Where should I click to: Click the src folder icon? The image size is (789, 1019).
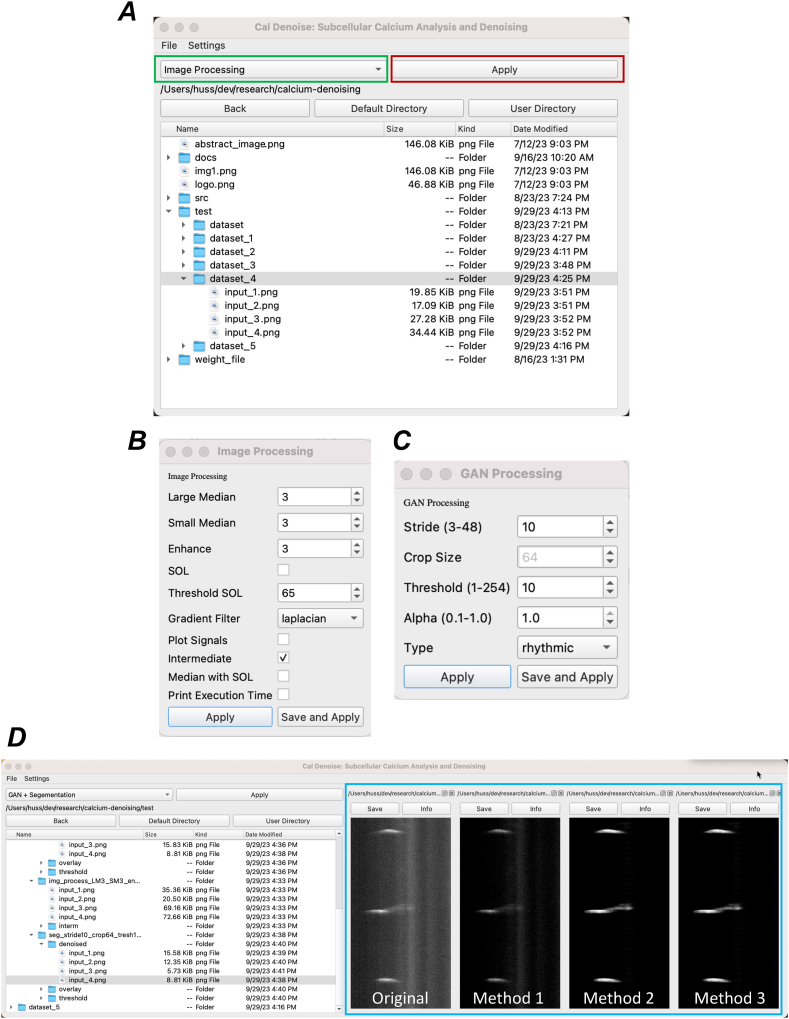tap(184, 198)
